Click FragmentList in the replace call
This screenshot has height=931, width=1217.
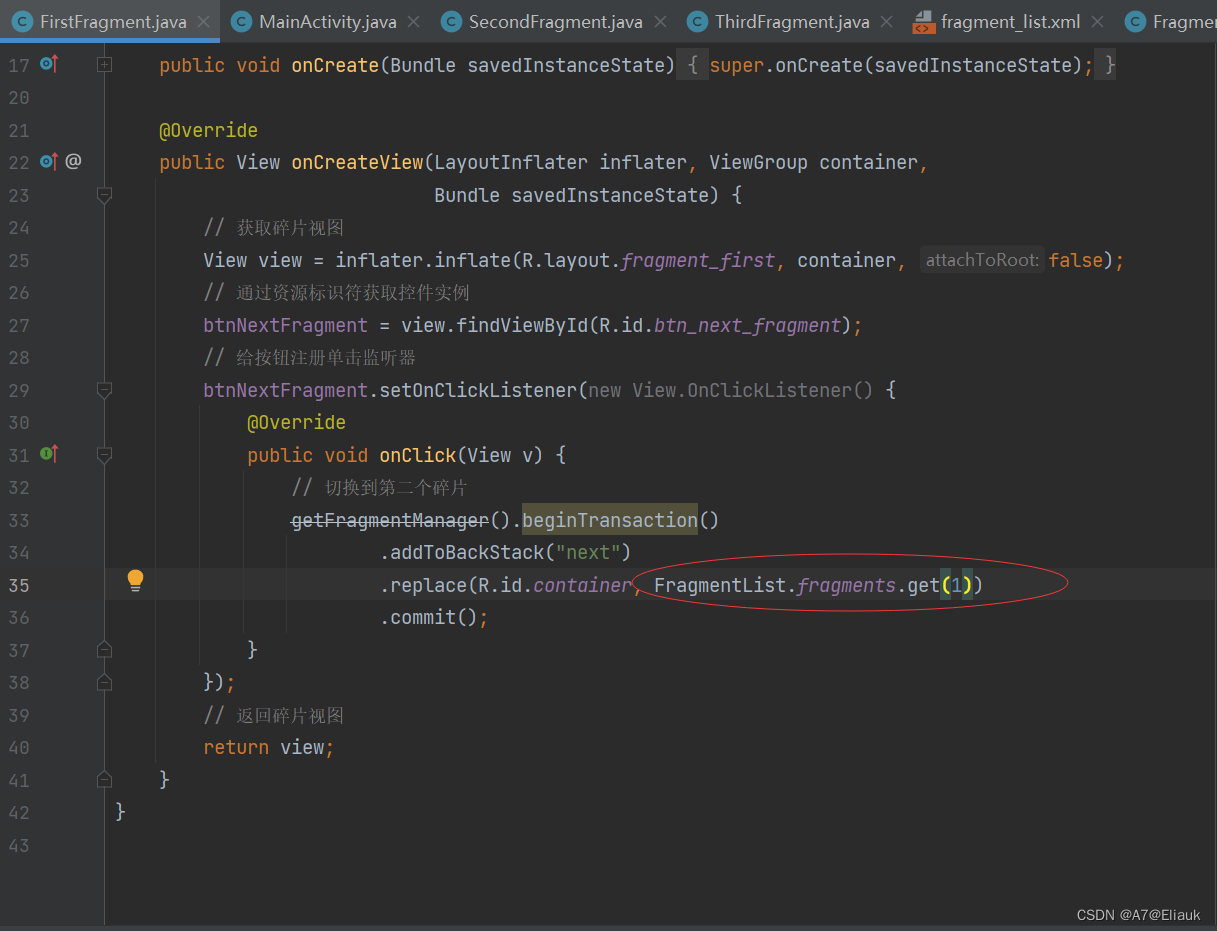pos(720,585)
